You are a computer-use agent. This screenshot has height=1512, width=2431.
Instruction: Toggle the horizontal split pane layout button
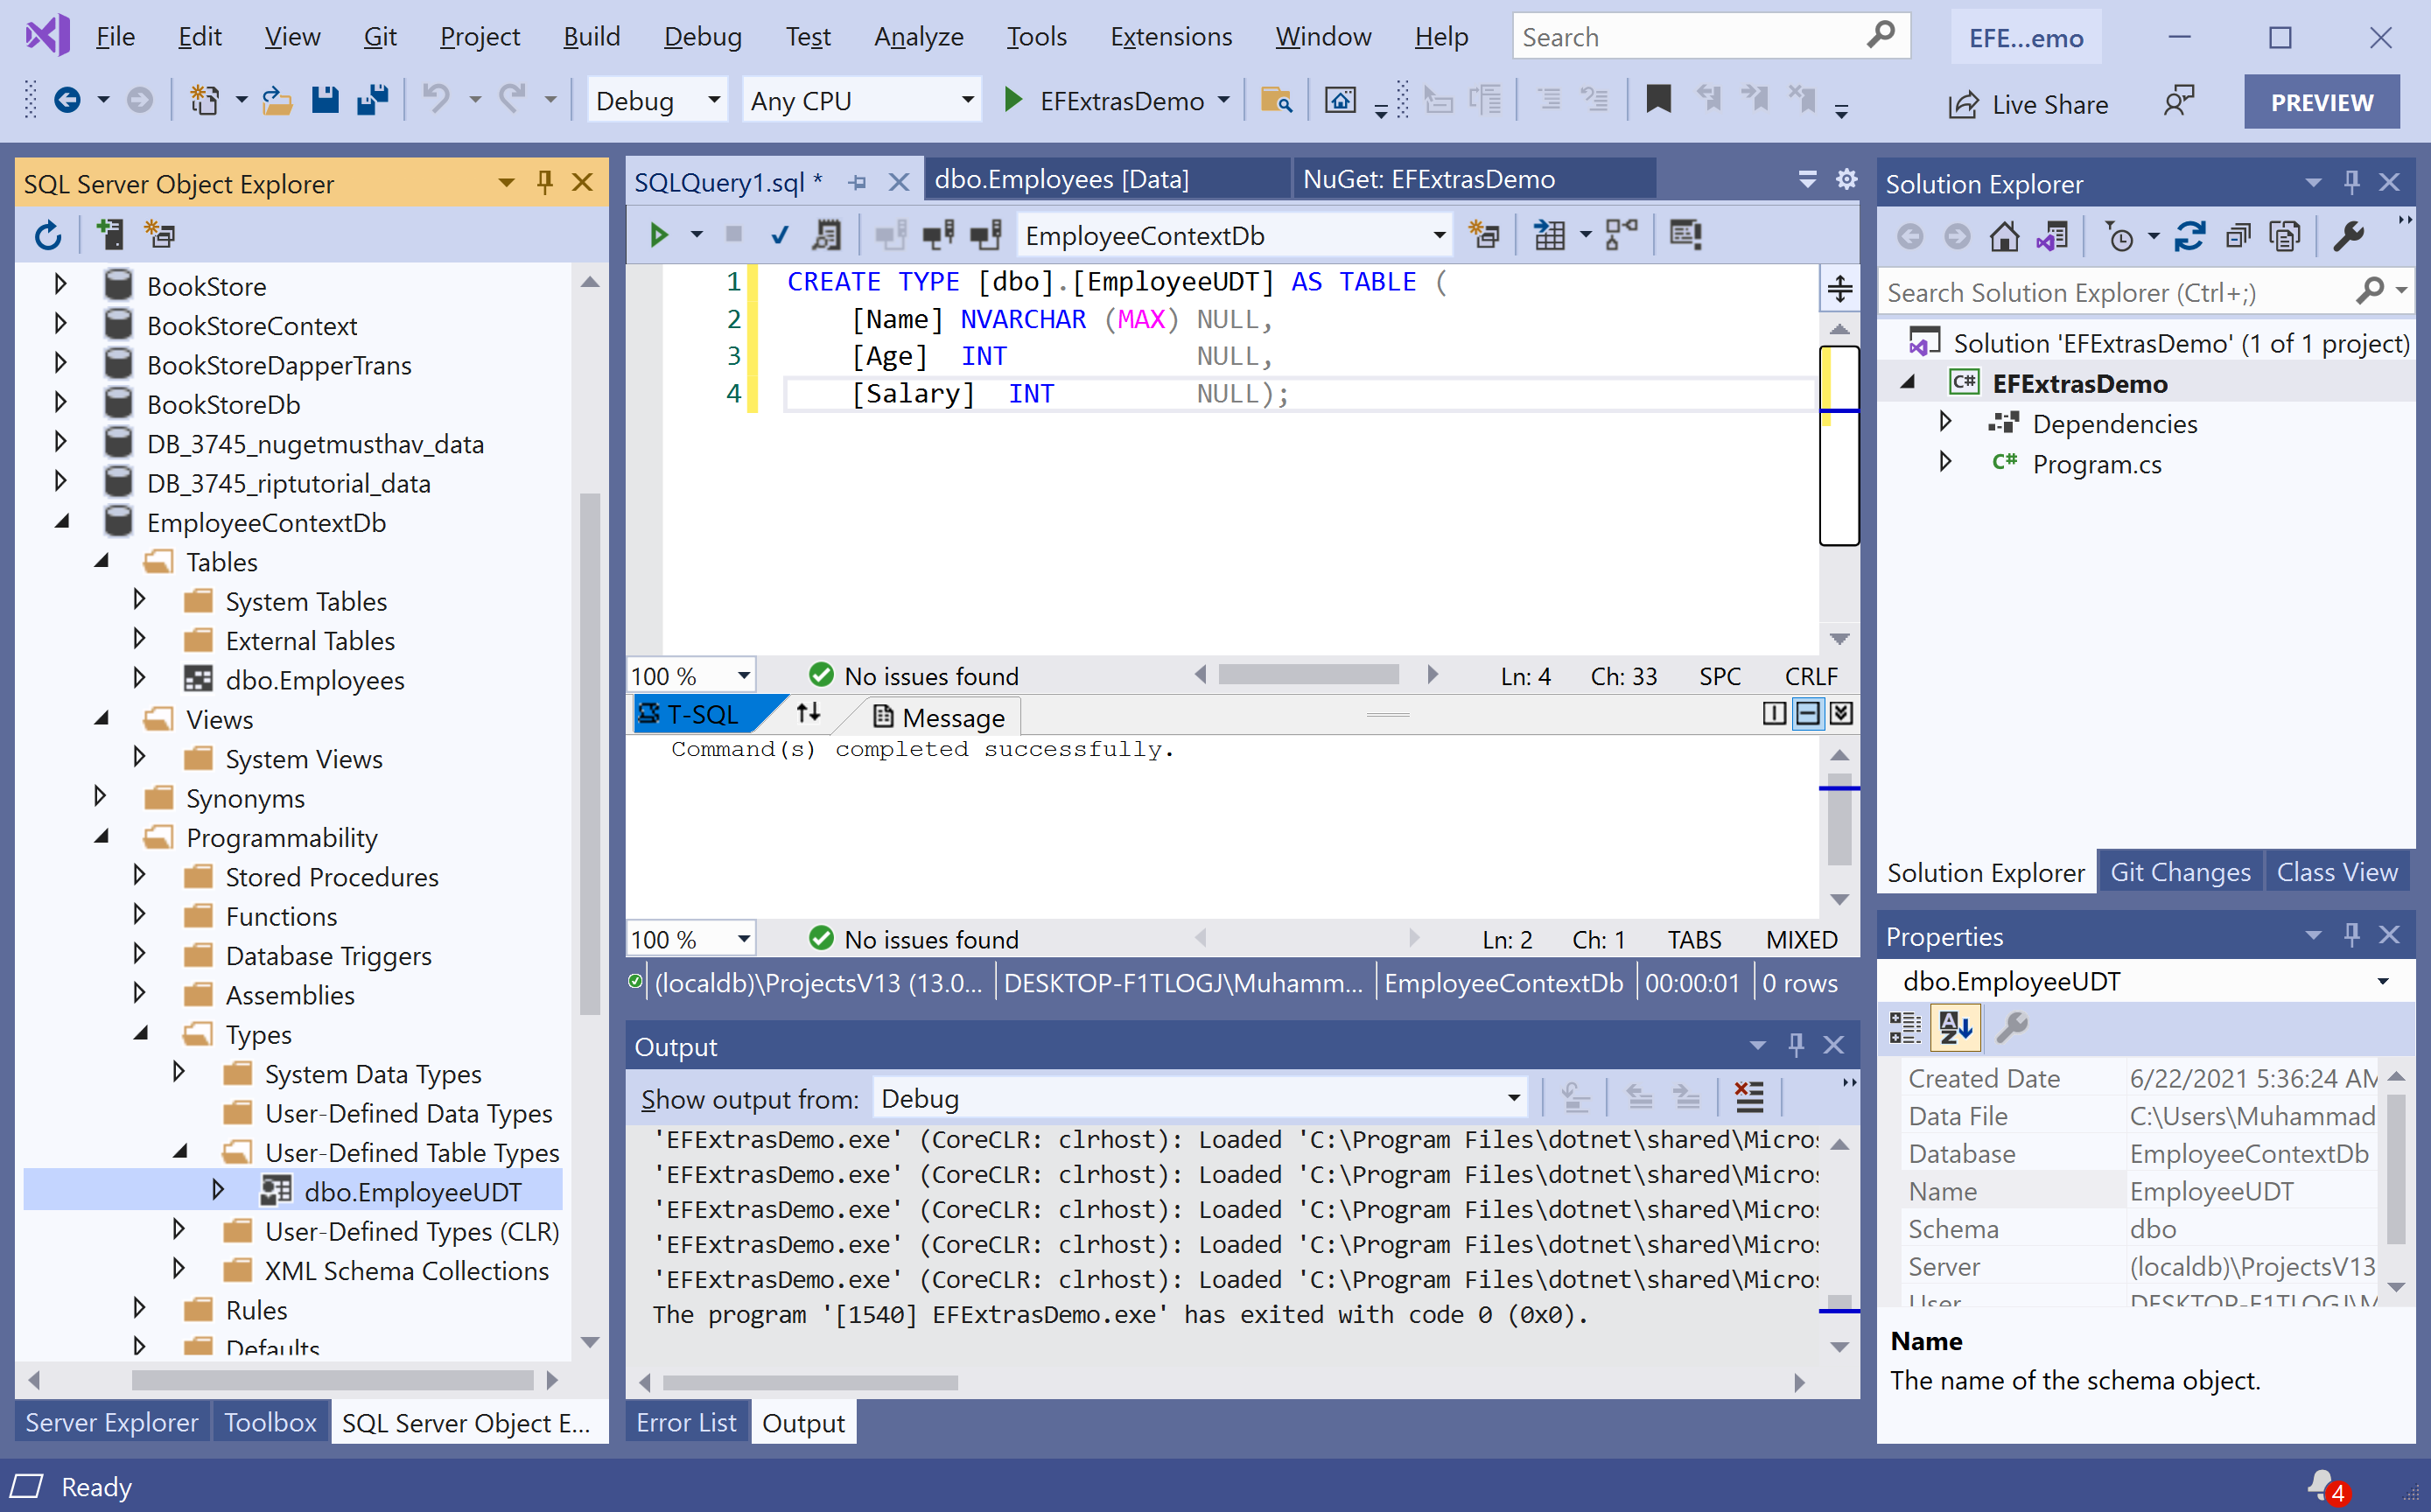pyautogui.click(x=1807, y=714)
